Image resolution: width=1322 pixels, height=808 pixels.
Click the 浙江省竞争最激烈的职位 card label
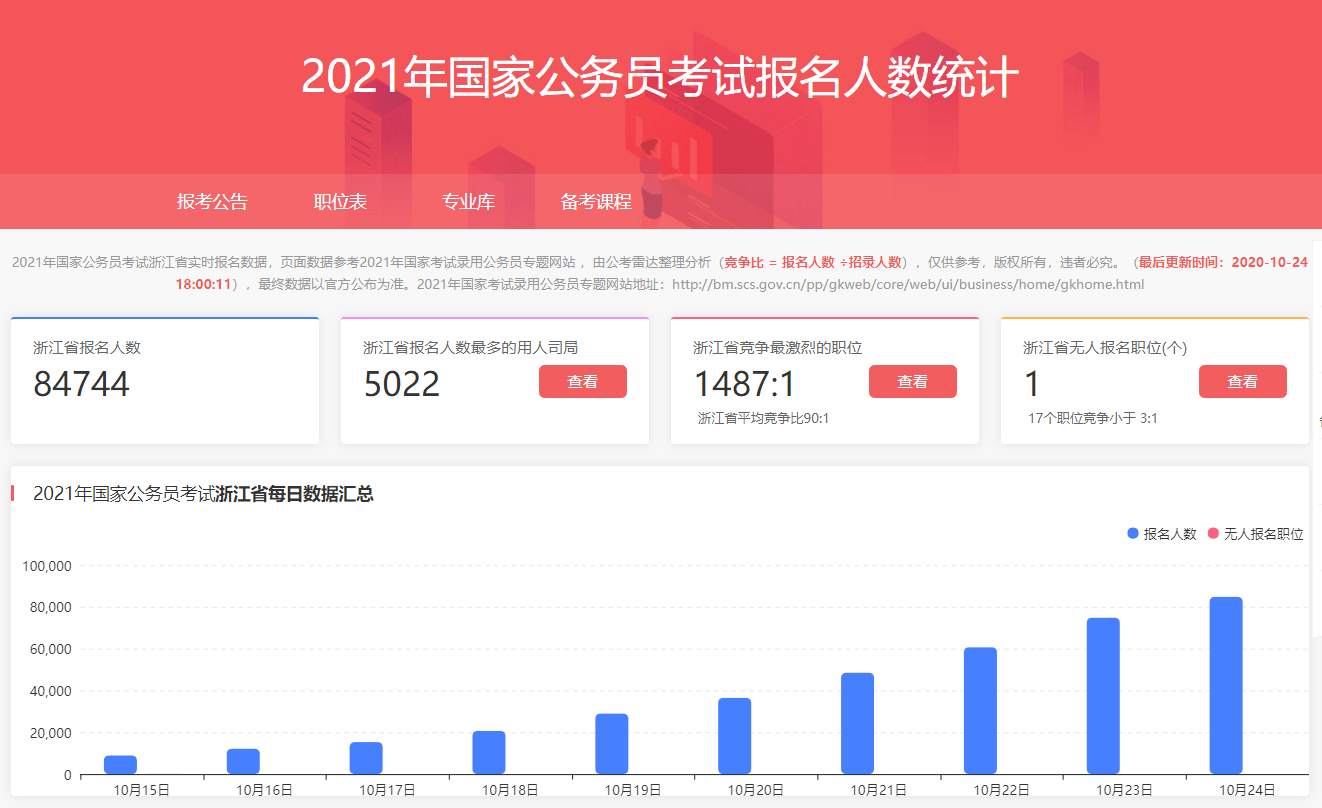coord(777,348)
